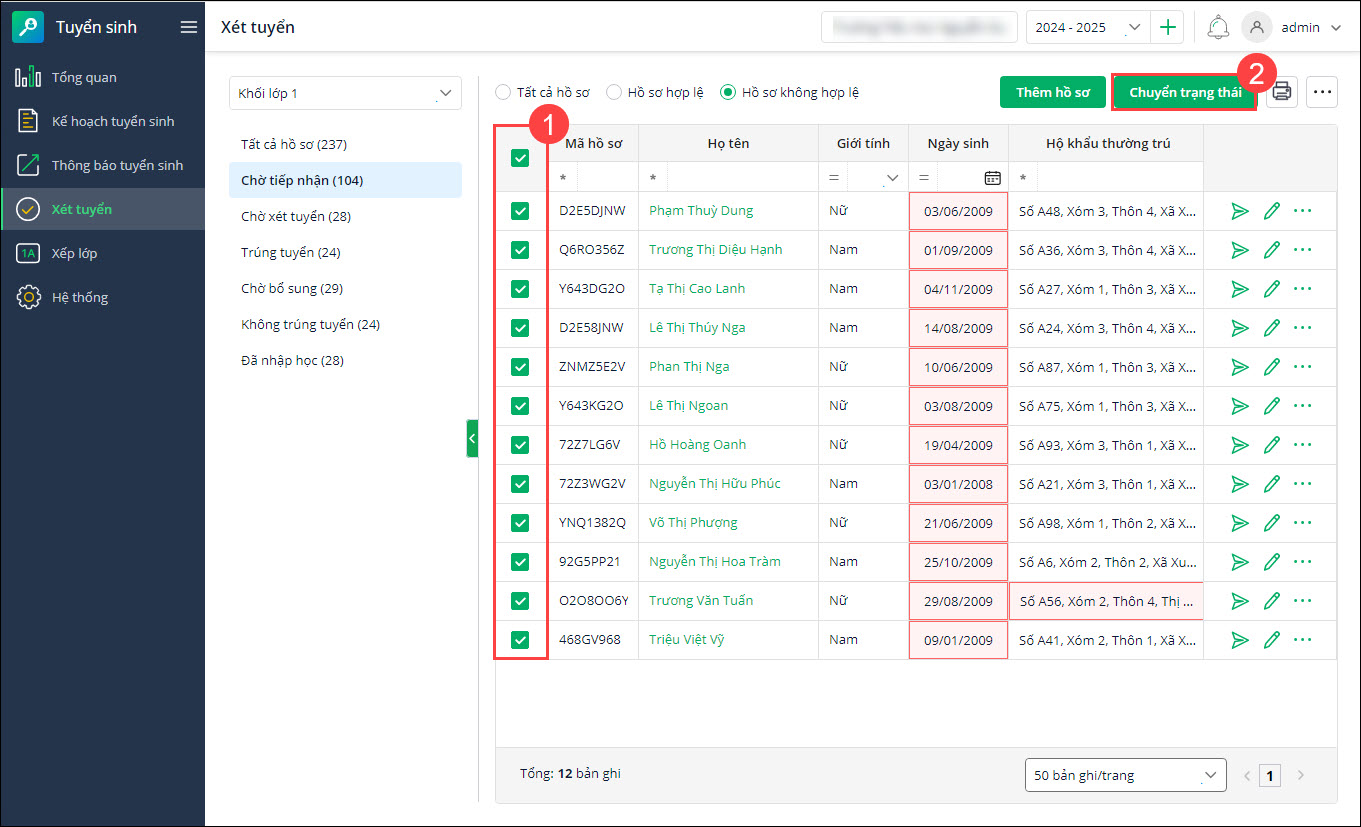
Task: Open the notification bell icon
Action: tap(1218, 28)
